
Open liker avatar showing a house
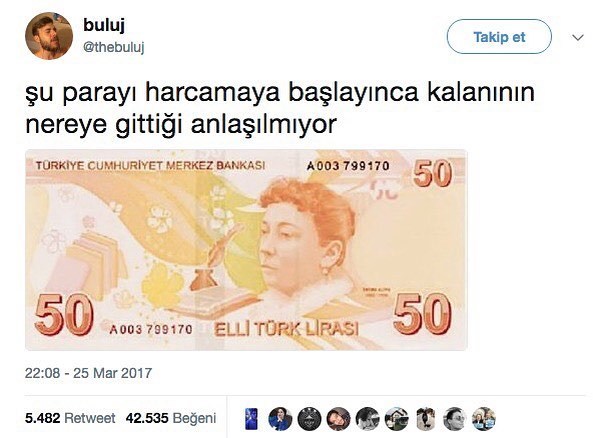click(x=396, y=419)
